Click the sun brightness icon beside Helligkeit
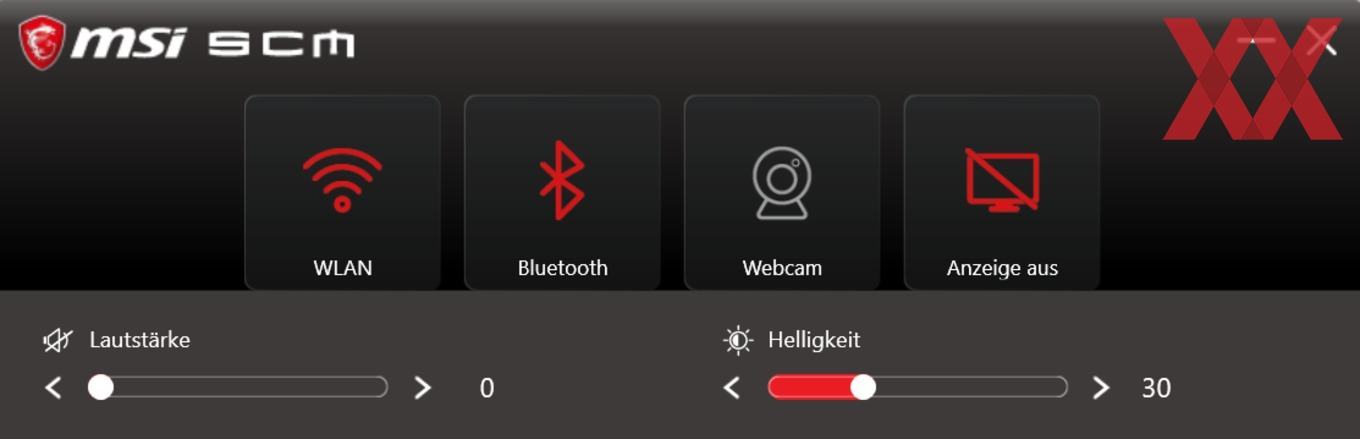 click(738, 341)
